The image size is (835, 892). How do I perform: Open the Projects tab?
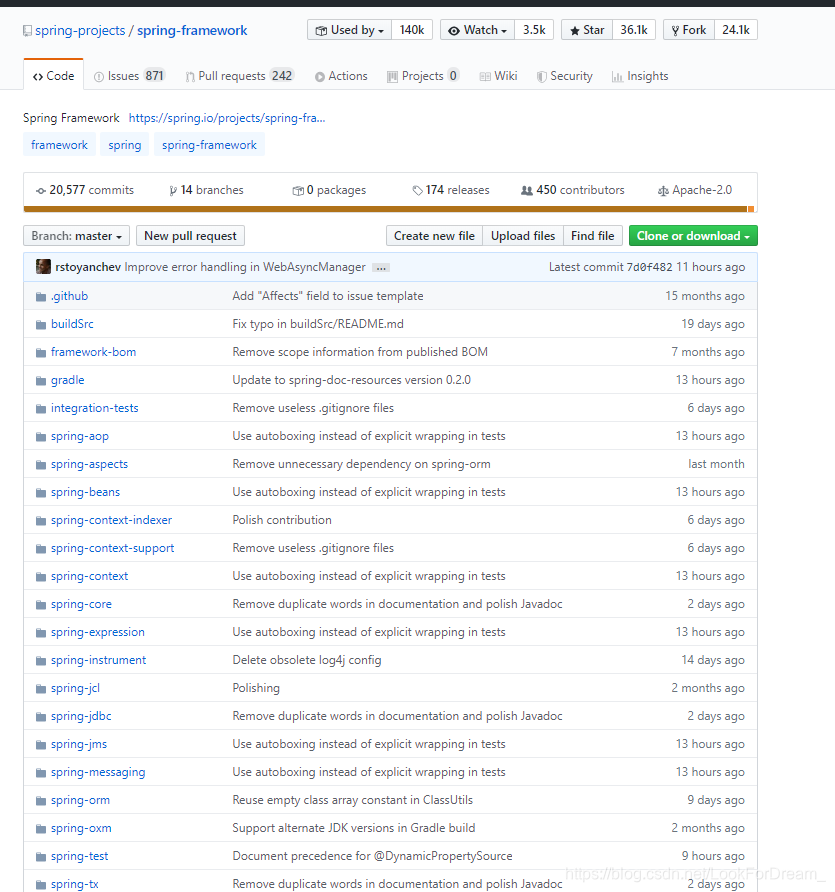423,76
